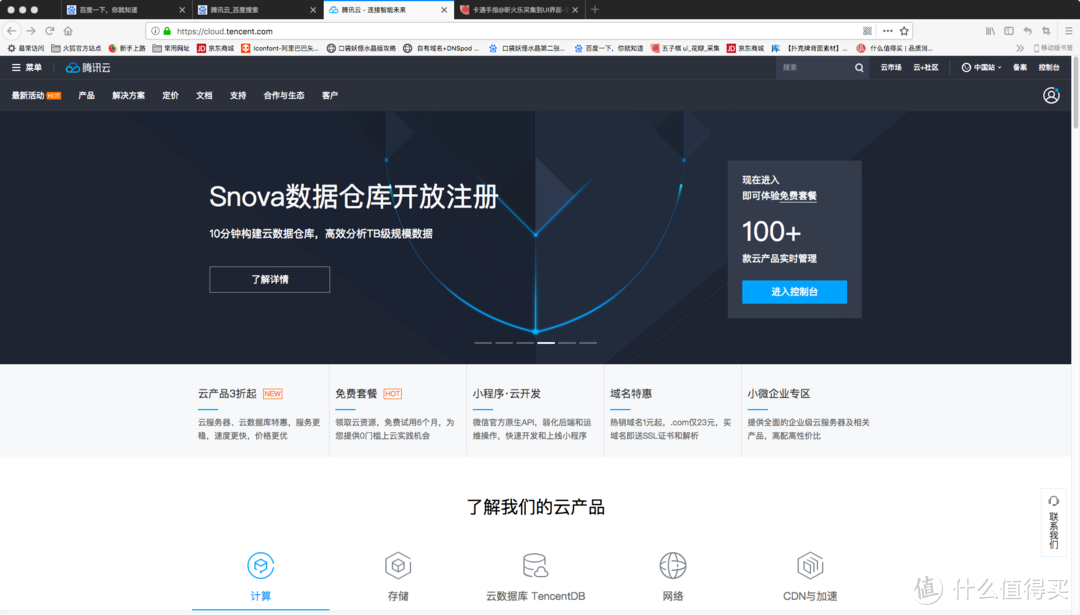Click the search magnifier icon
The image size is (1080, 615).
(859, 67)
